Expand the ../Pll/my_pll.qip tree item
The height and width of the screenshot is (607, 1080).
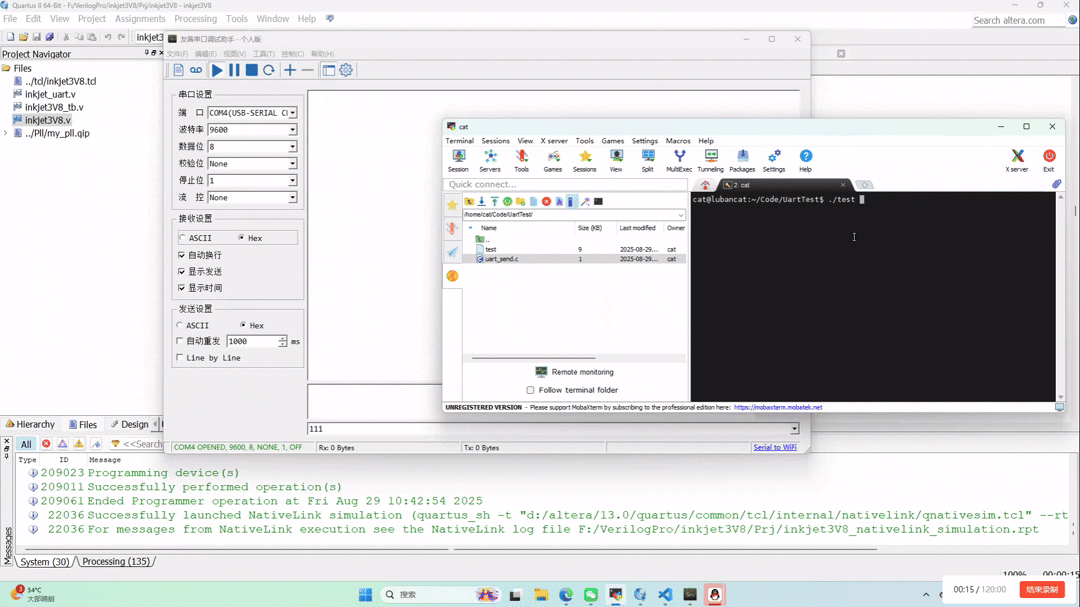pos(6,133)
